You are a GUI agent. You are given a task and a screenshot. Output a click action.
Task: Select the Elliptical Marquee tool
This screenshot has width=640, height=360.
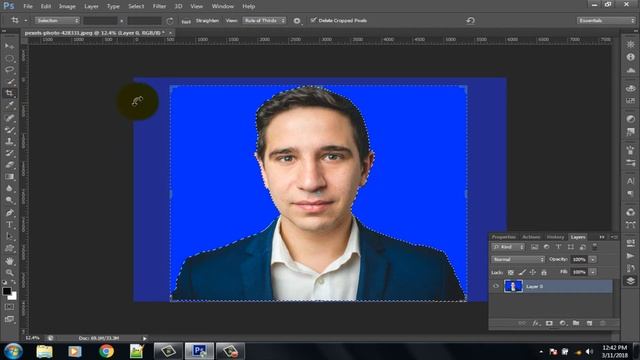(x=9, y=58)
